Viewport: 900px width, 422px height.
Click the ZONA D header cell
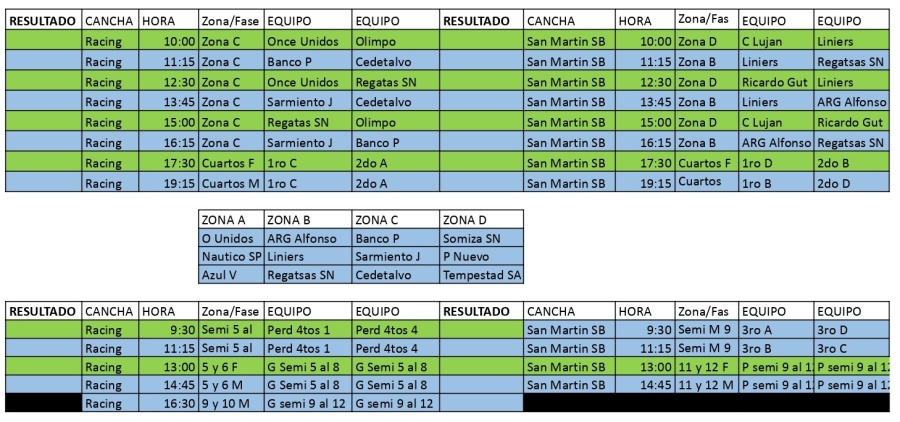coord(481,220)
